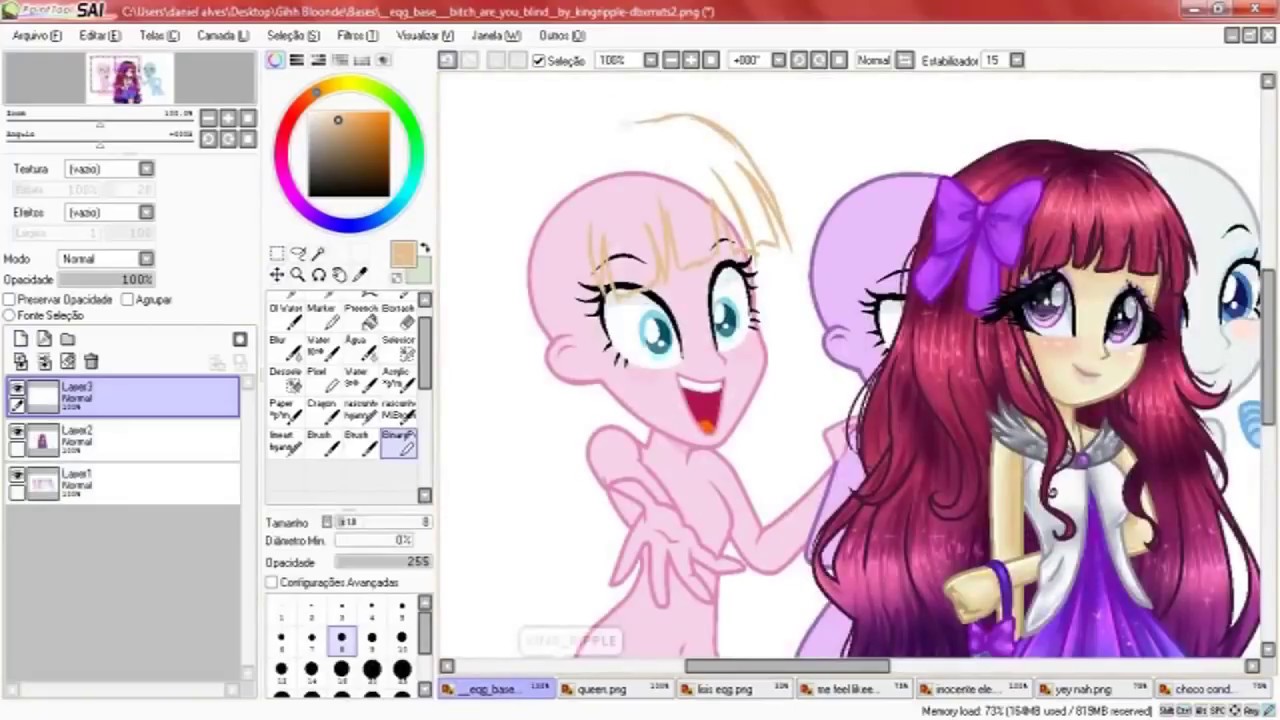Enable Configurações Avançadas checkbox
Screen dimensions: 1280x720
coord(272,582)
